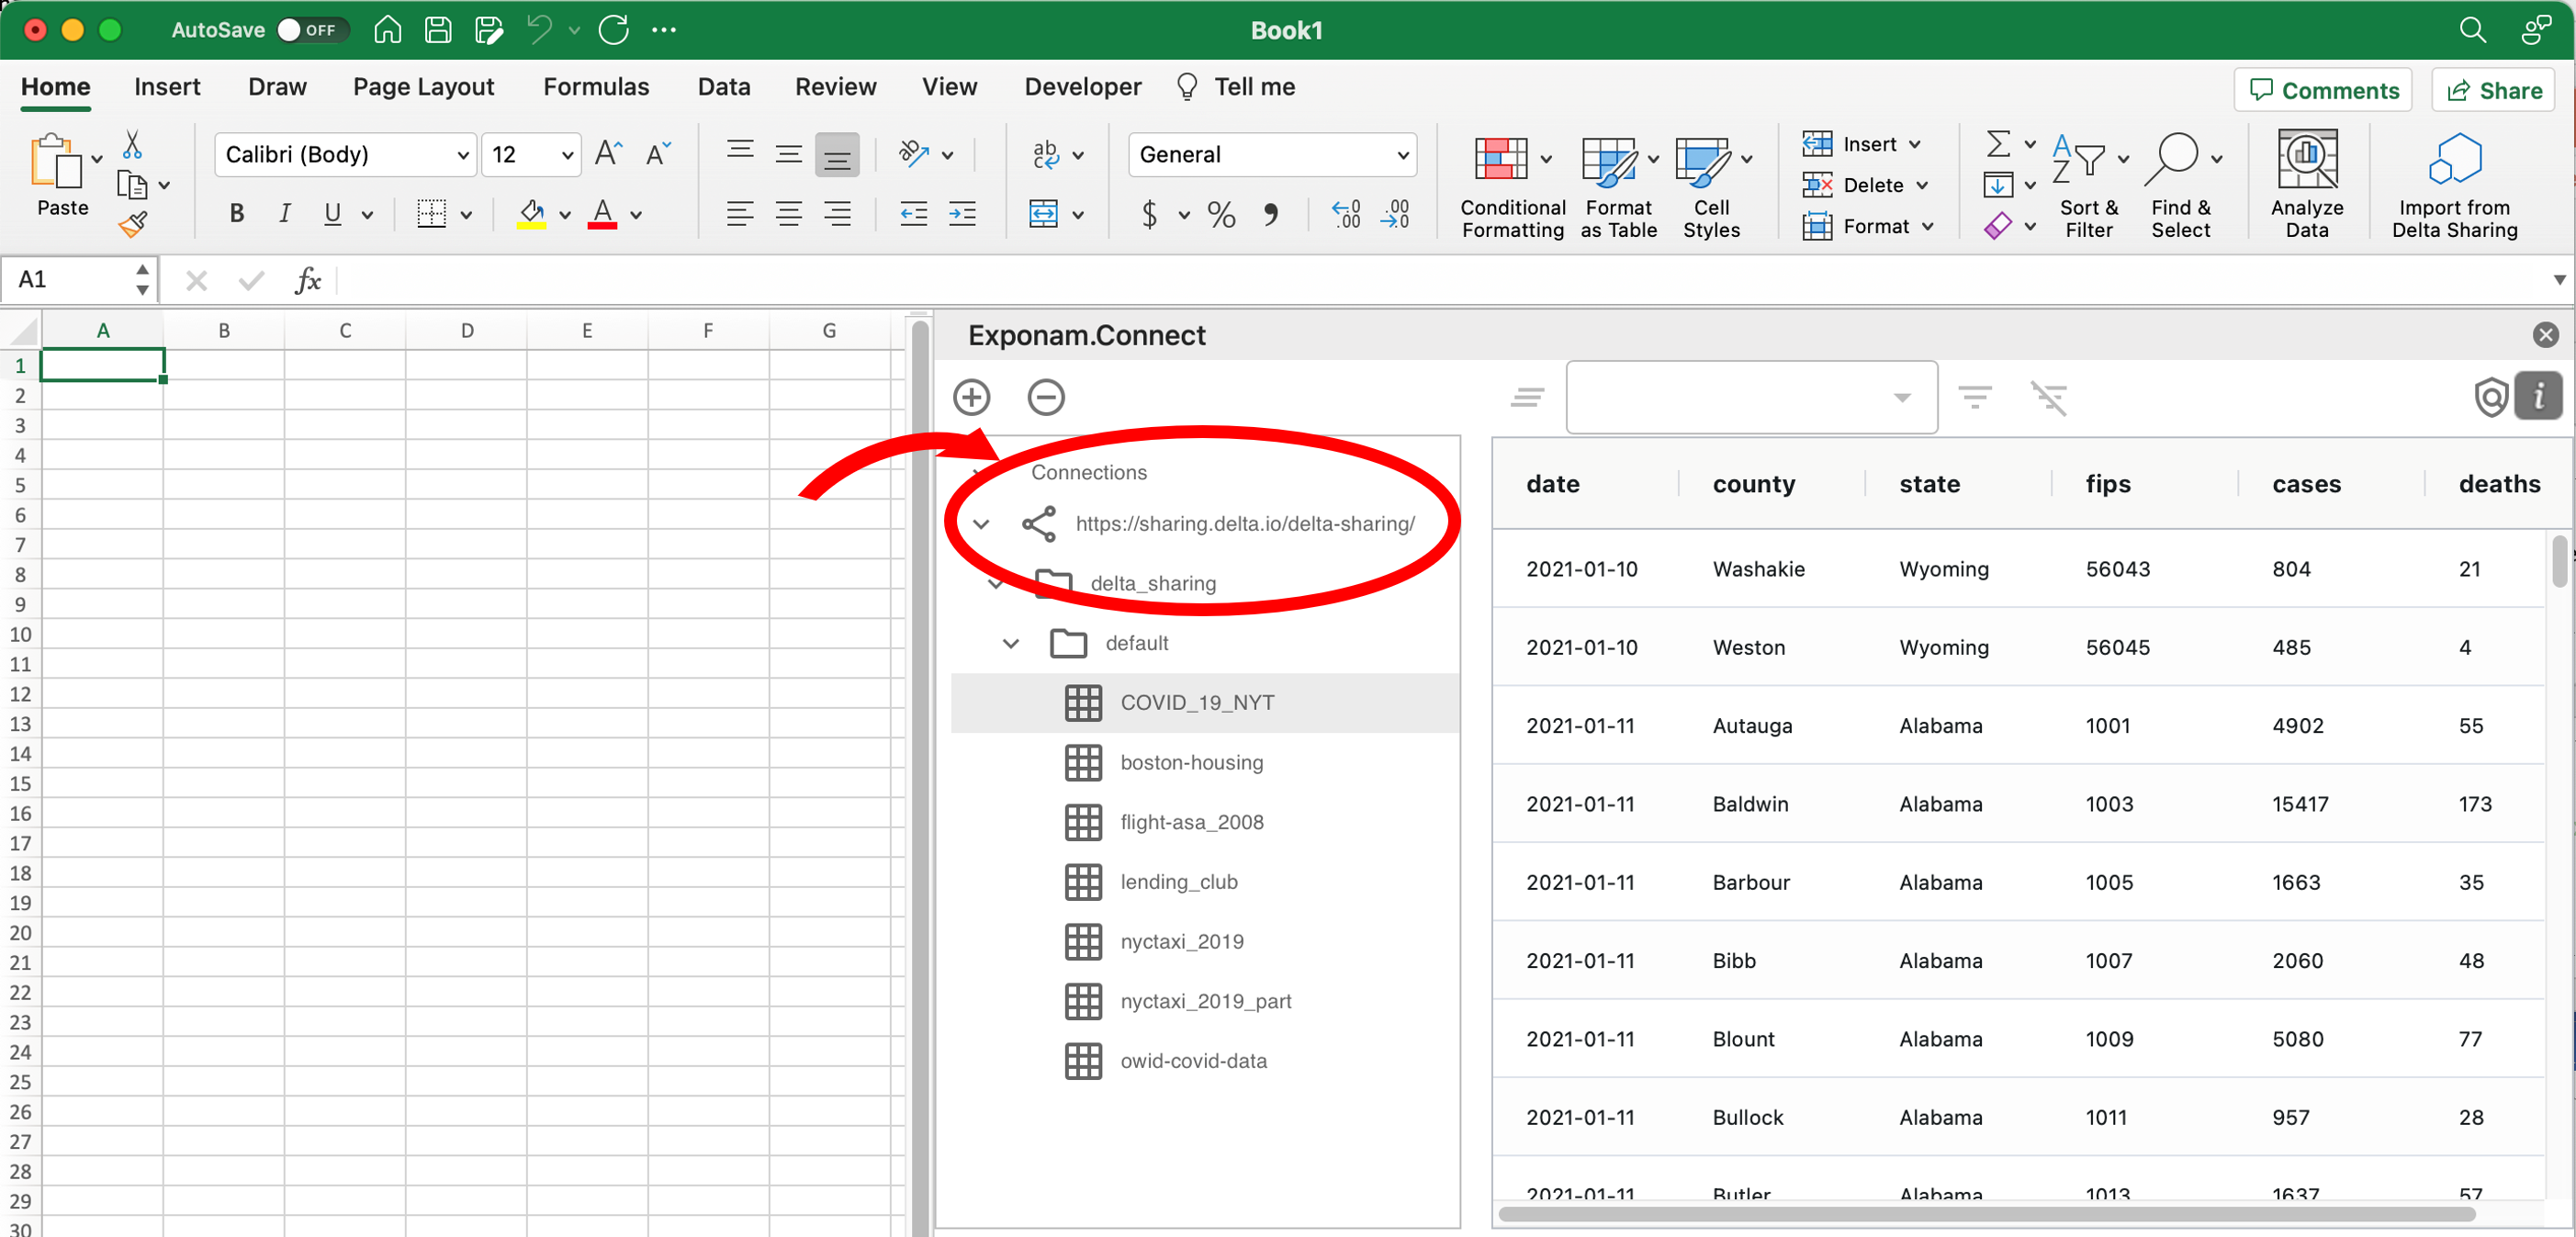Image resolution: width=2576 pixels, height=1237 pixels.
Task: Click the Share button
Action: [2493, 90]
